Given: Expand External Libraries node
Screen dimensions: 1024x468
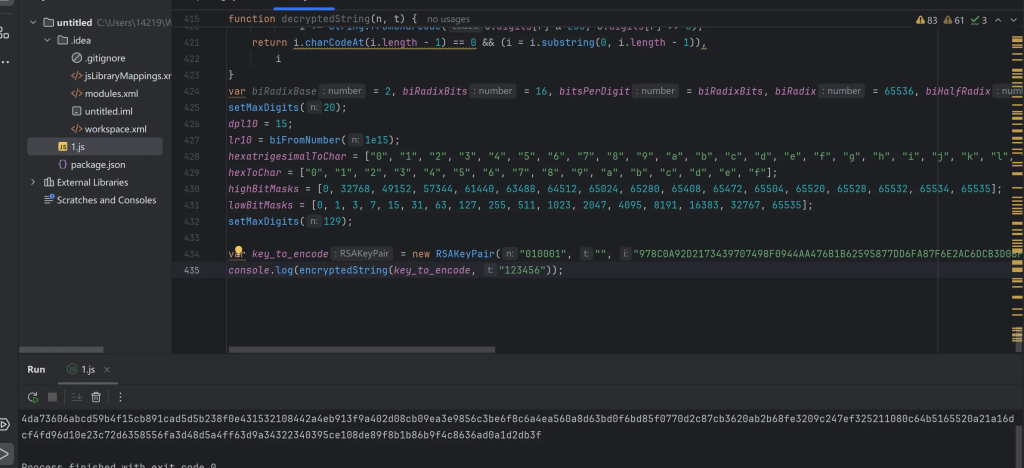Looking at the screenshot, I should point(34,182).
